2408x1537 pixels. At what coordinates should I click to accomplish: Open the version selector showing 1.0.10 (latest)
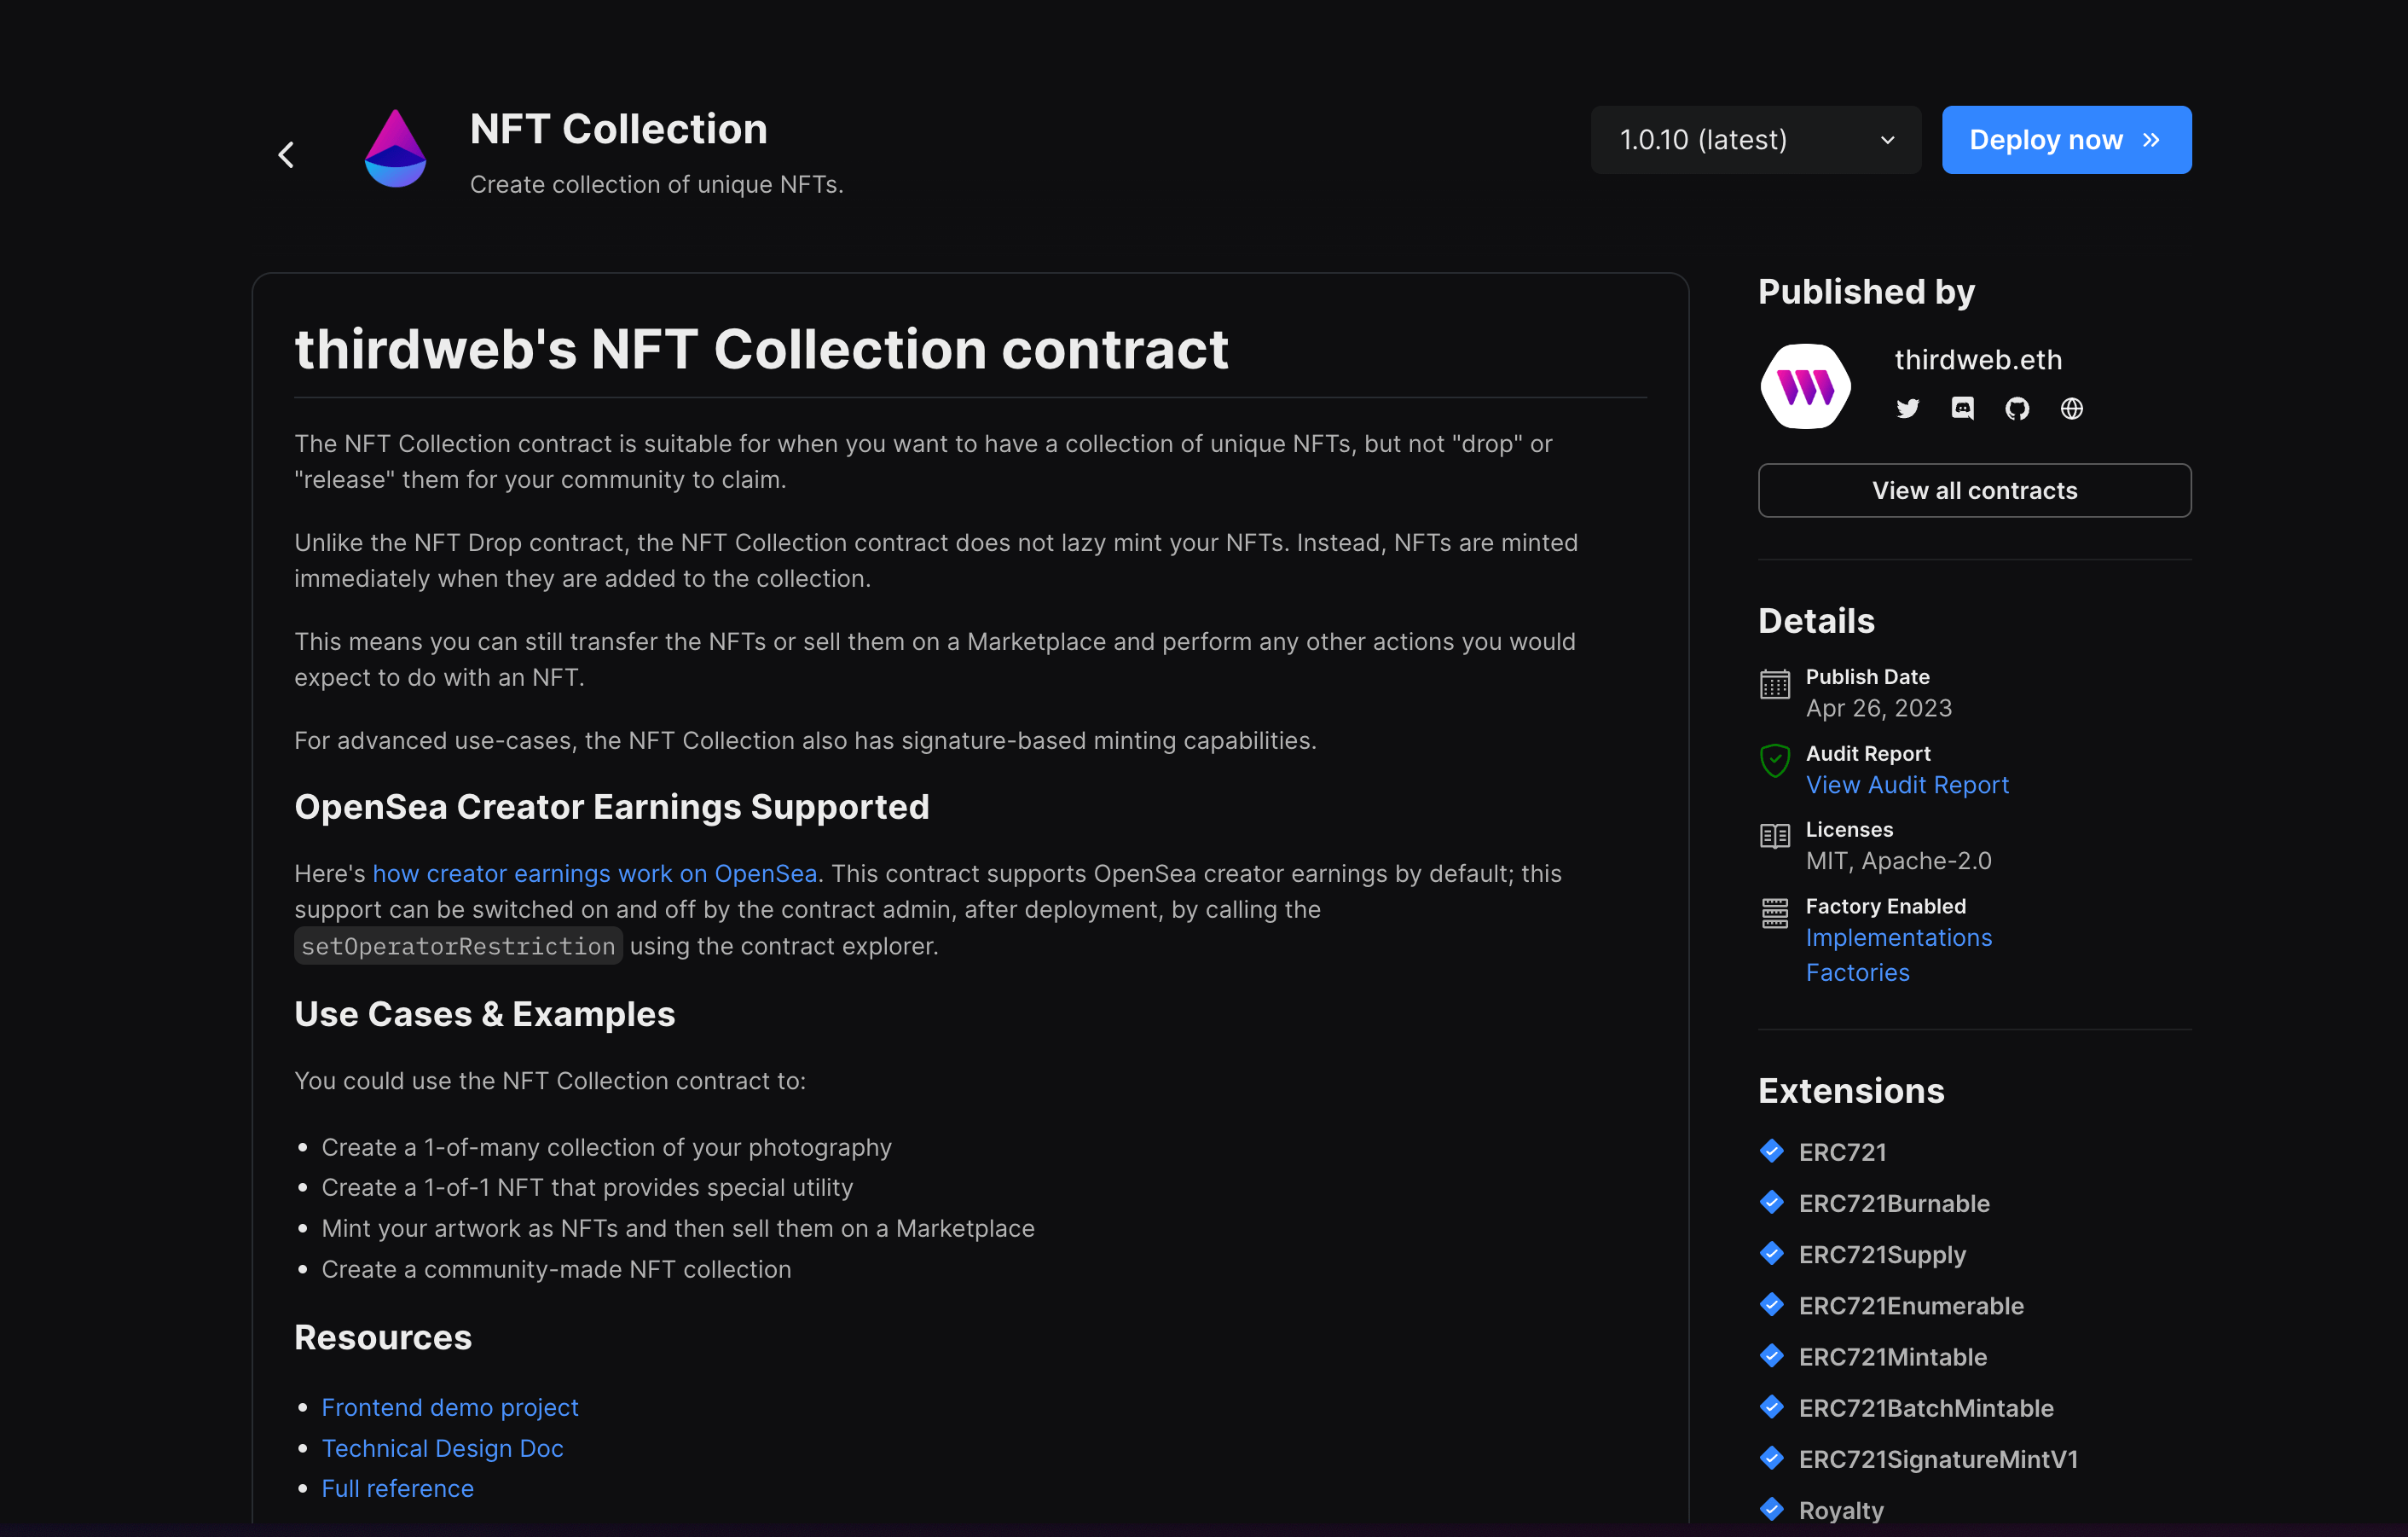tap(1755, 139)
